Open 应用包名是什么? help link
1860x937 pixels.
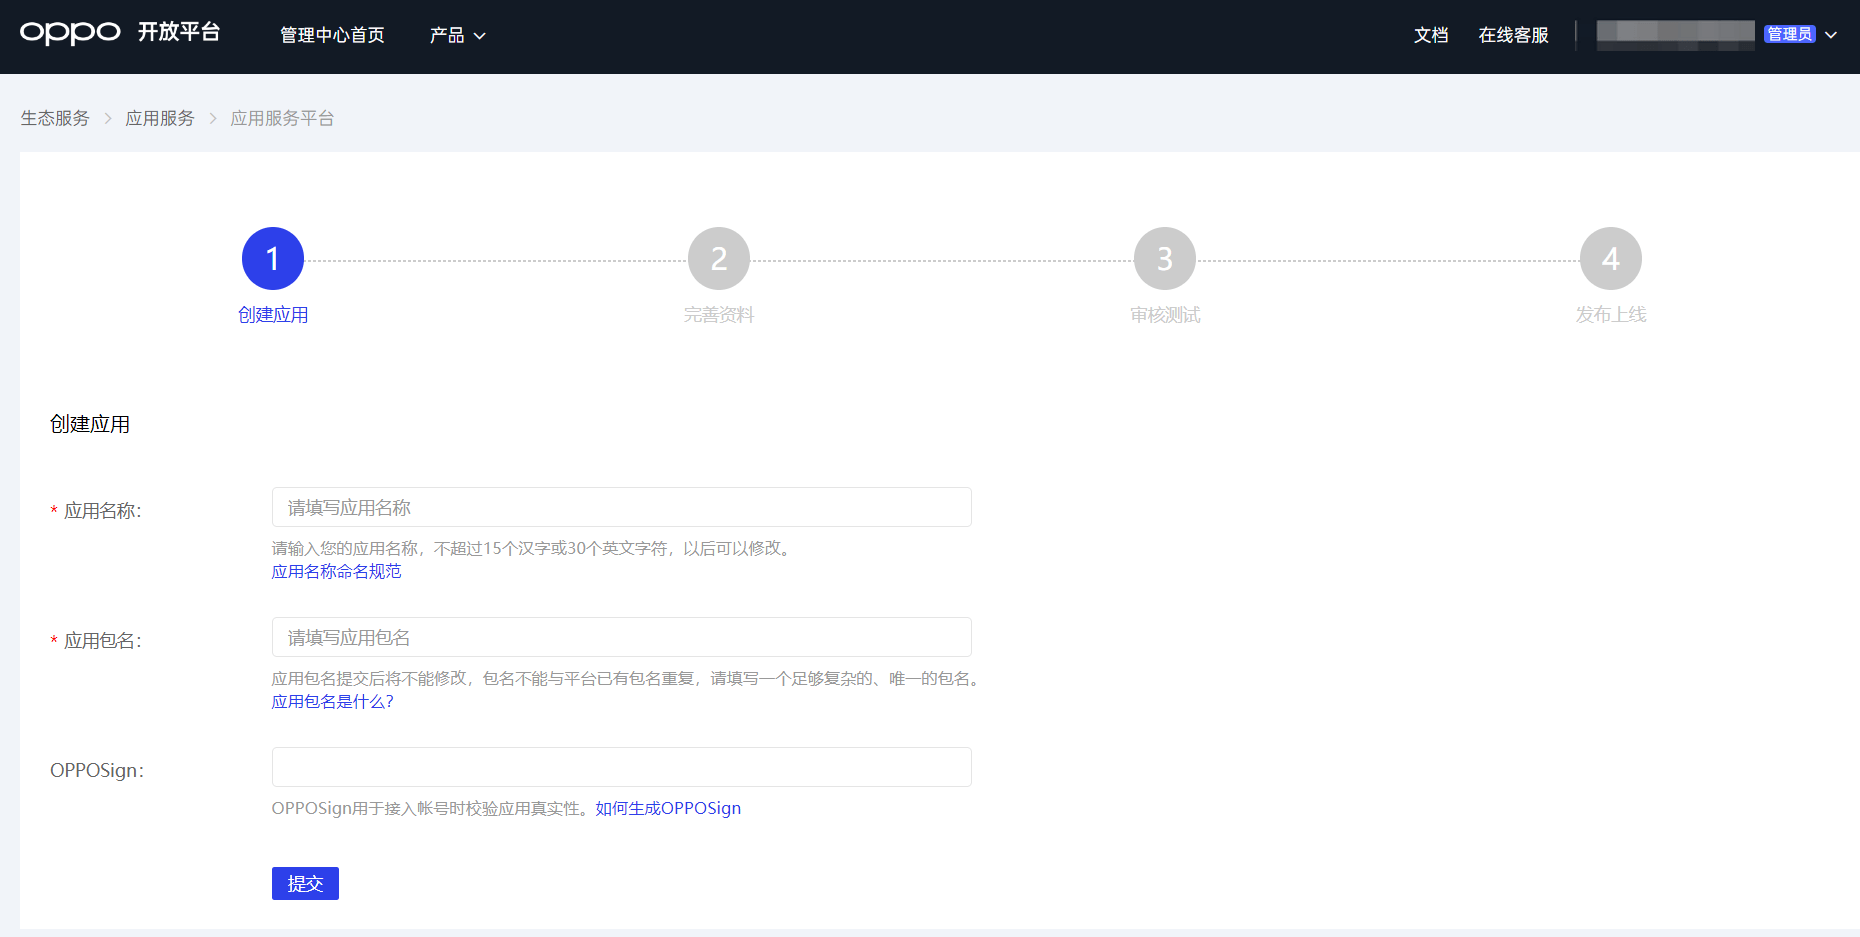[x=332, y=701]
